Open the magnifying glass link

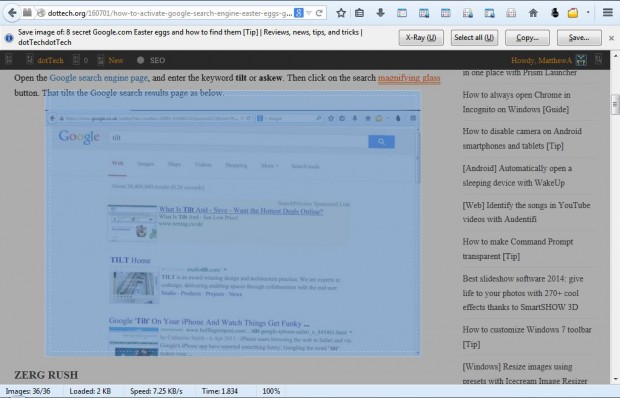click(409, 78)
